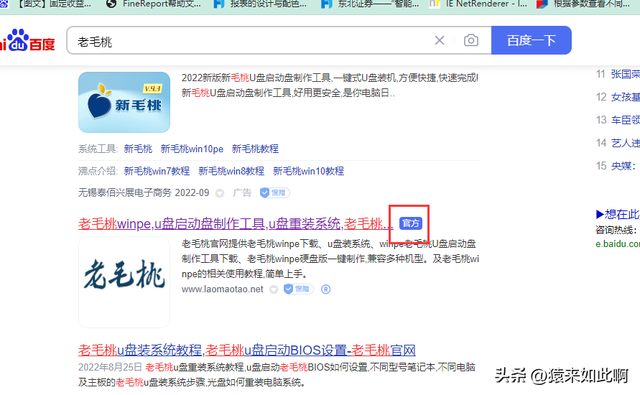Viewport: 640px width, 395px height.
Task: Expand dropdown arrow next to www.laomaotao.net
Action: click(x=273, y=290)
